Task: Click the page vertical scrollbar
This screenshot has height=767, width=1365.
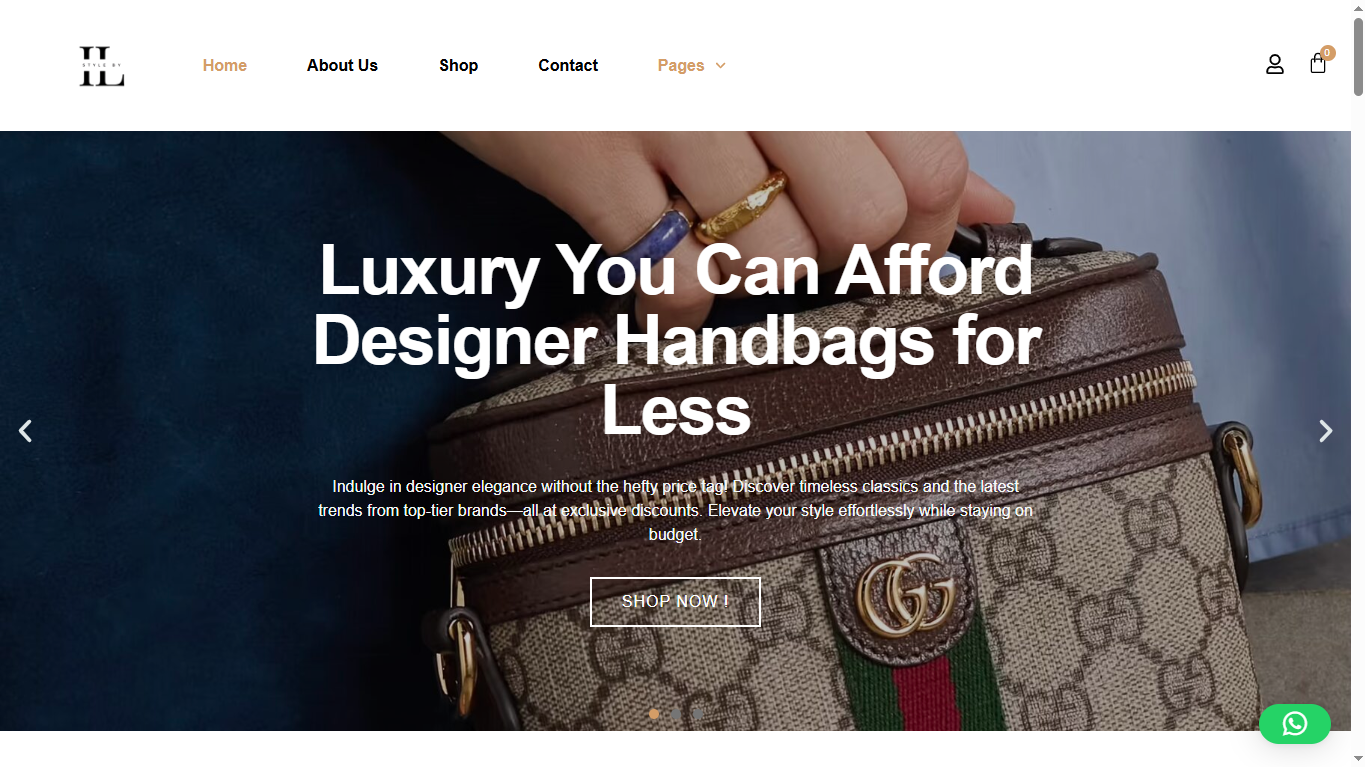Action: click(1358, 383)
